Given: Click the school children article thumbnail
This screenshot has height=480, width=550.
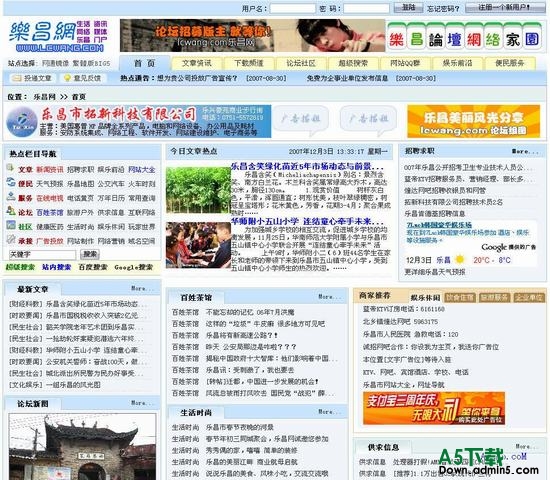Looking at the screenshot, I should 198,245.
